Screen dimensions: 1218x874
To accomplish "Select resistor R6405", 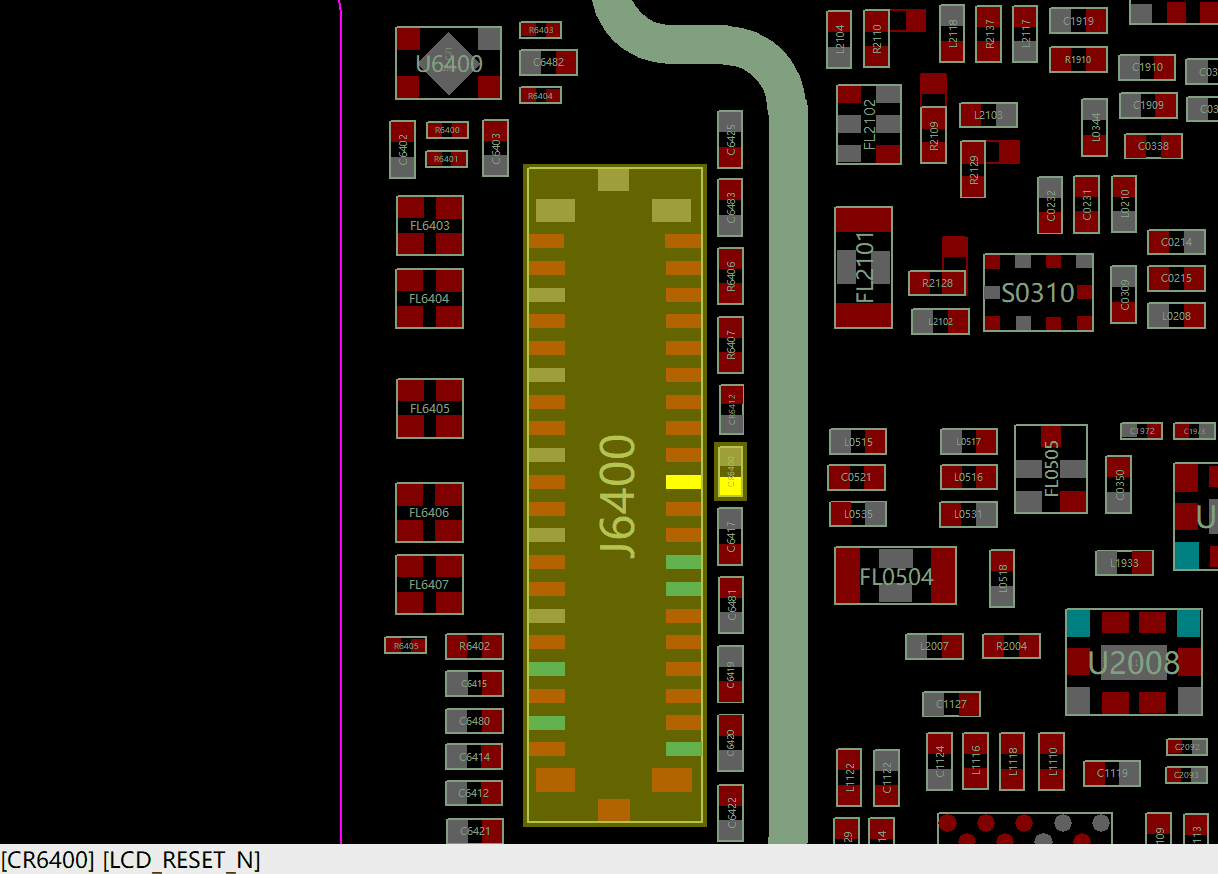I will [x=406, y=646].
